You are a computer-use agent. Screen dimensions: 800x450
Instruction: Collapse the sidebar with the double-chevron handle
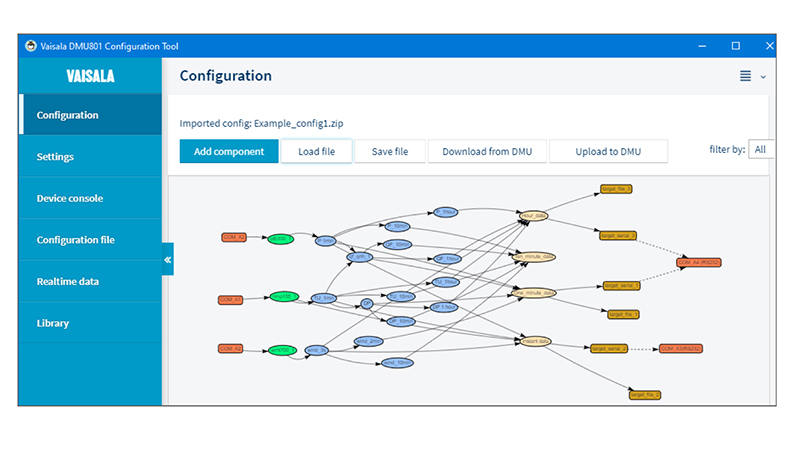[168, 260]
